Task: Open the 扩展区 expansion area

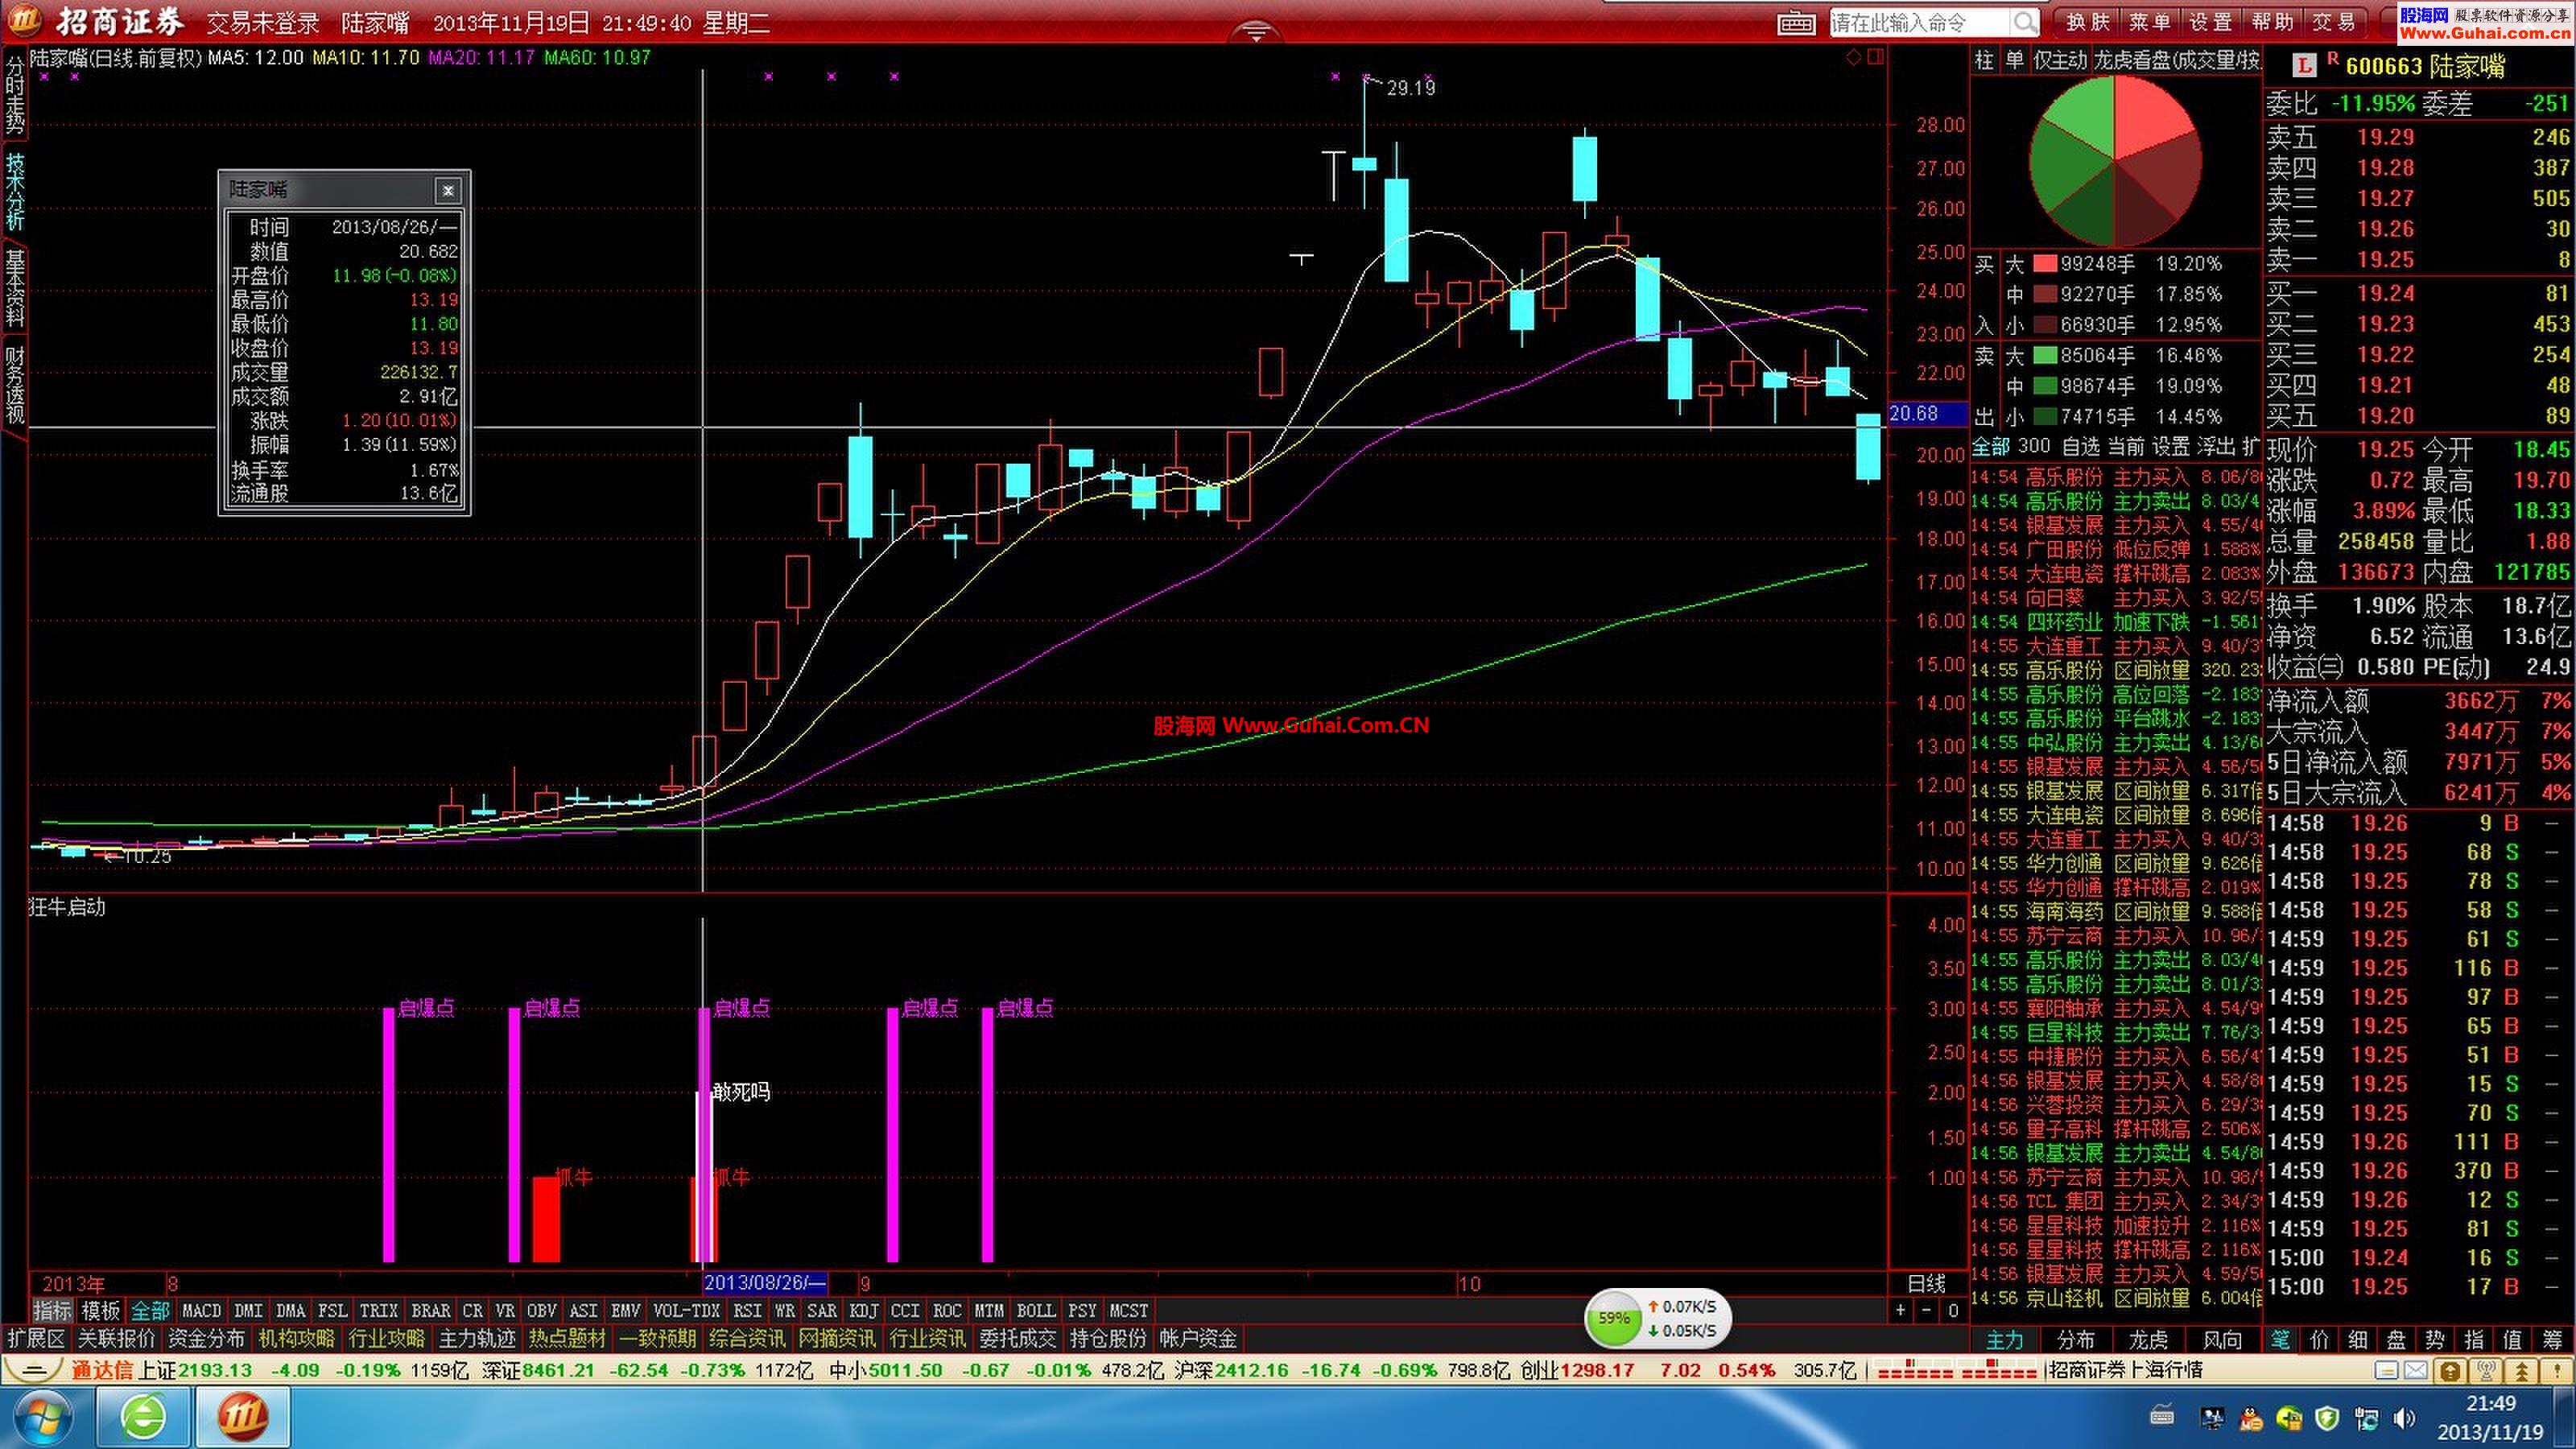Action: click(36, 1338)
